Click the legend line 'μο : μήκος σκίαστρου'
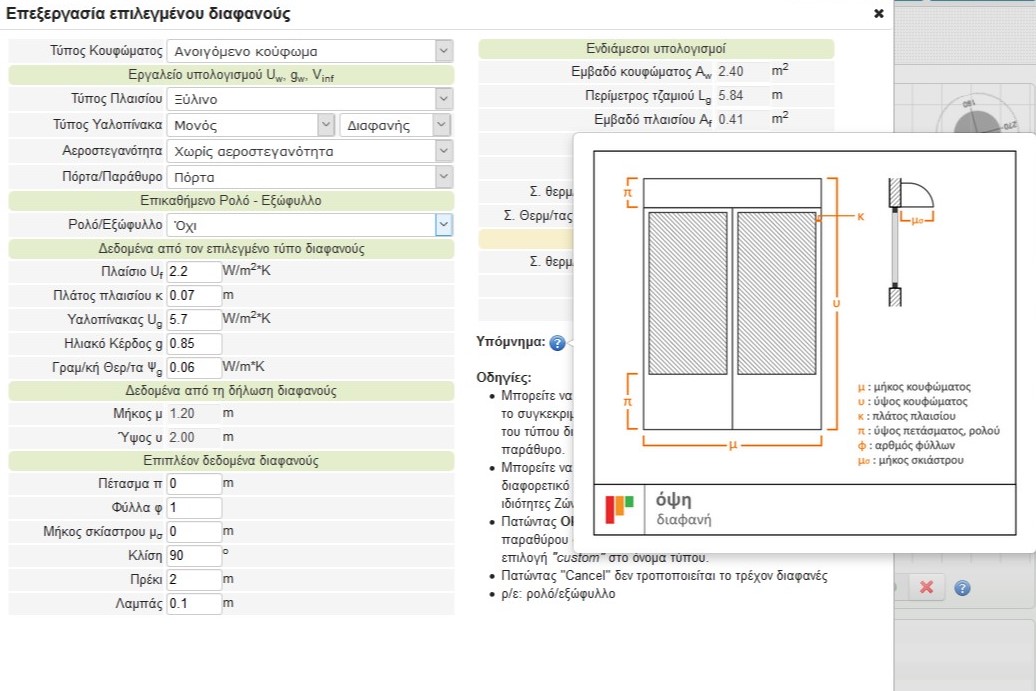1036x691 pixels. (x=910, y=460)
